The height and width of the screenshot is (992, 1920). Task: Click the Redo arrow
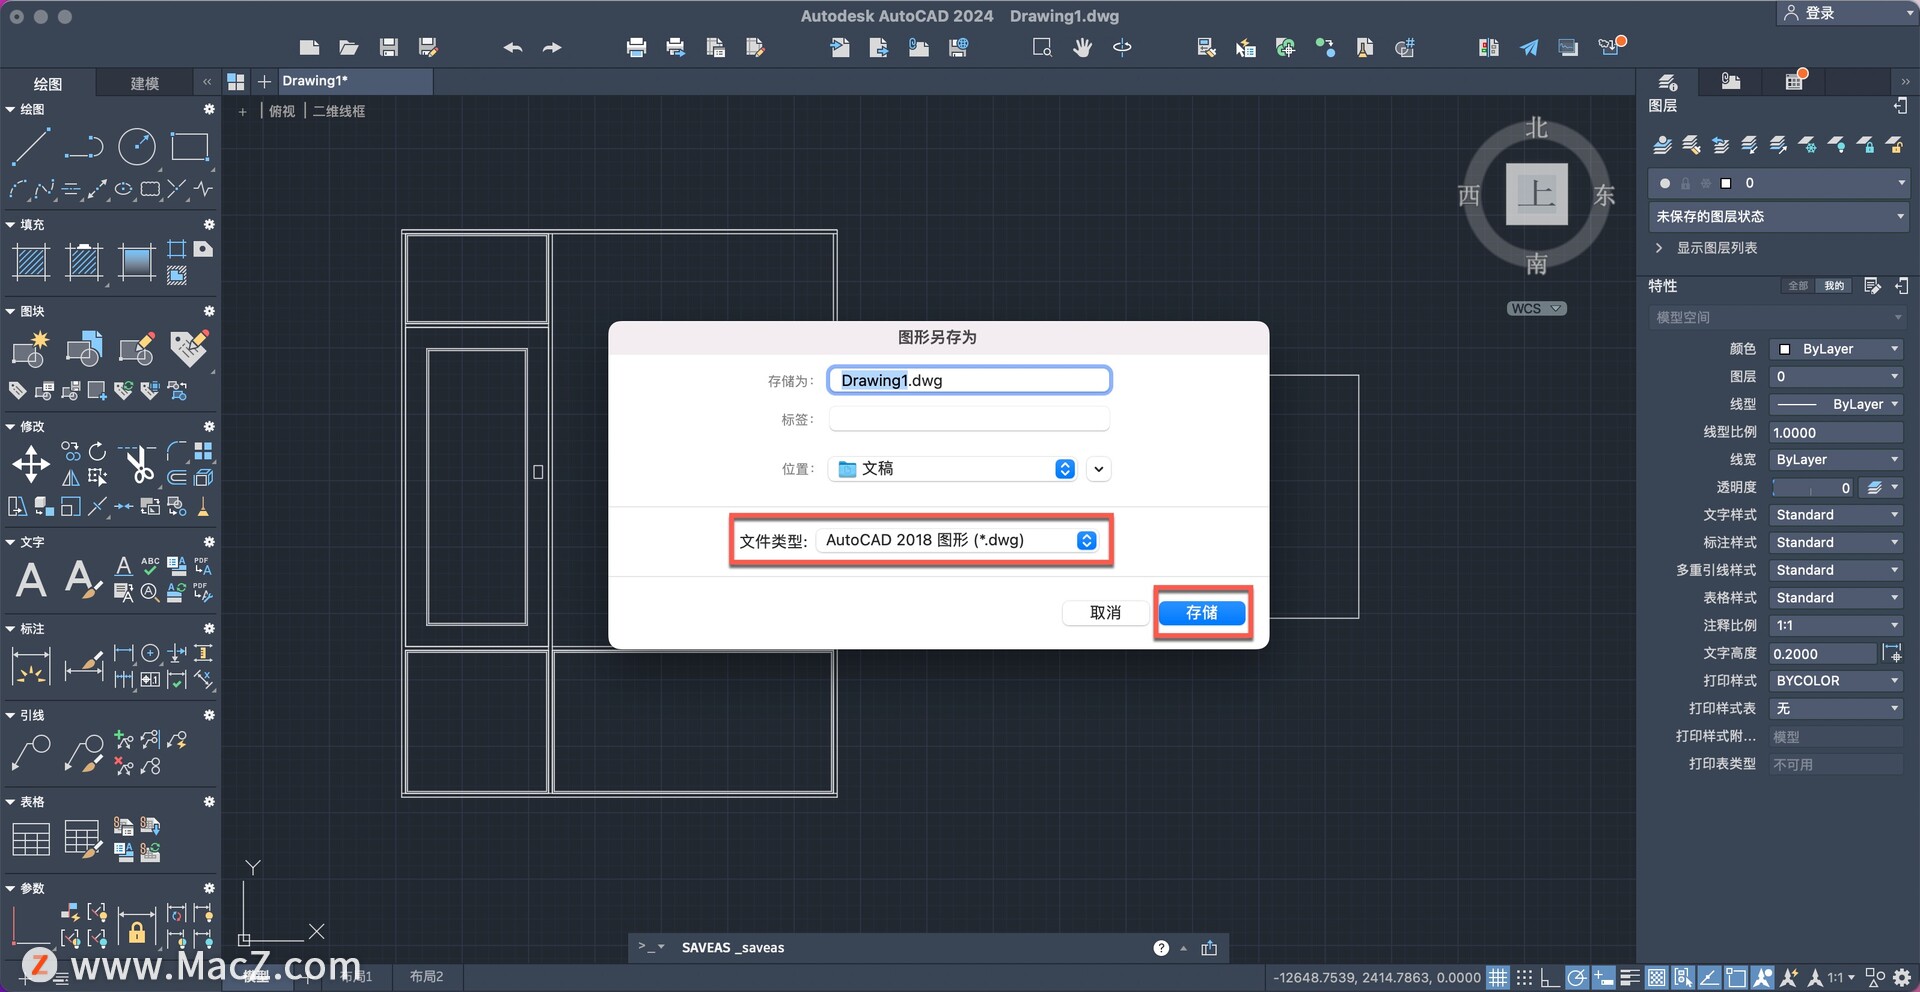(552, 47)
